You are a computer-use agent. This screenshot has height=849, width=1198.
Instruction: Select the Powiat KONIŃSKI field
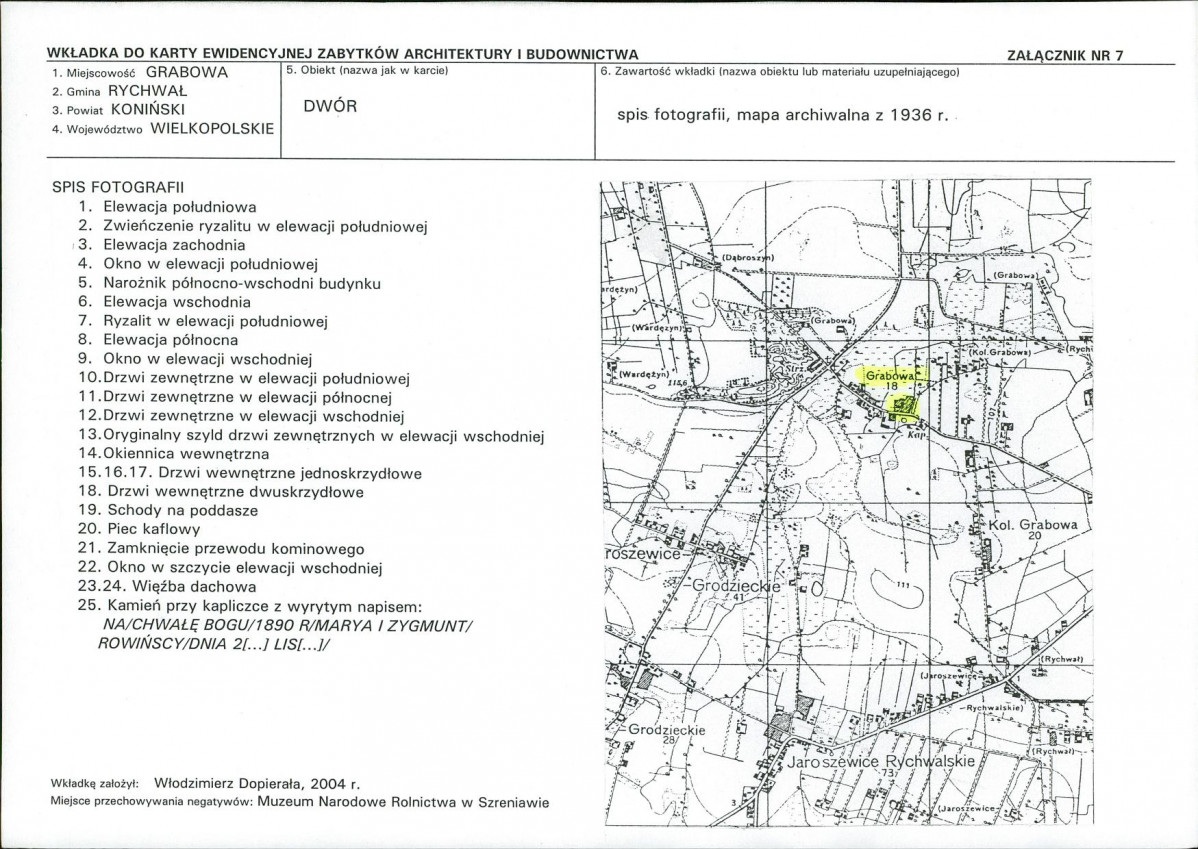(x=118, y=109)
